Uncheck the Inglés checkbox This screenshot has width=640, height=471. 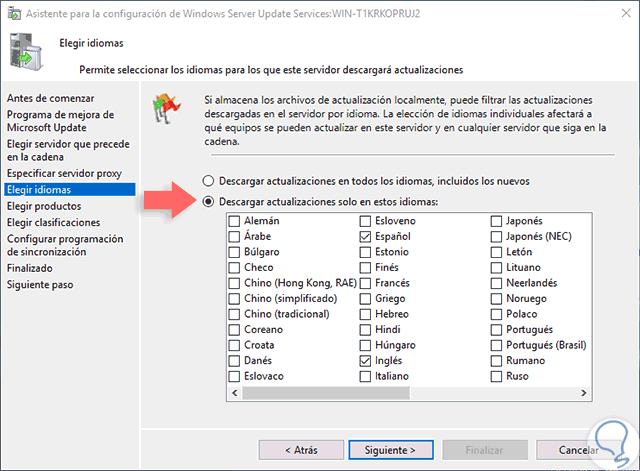point(365,361)
